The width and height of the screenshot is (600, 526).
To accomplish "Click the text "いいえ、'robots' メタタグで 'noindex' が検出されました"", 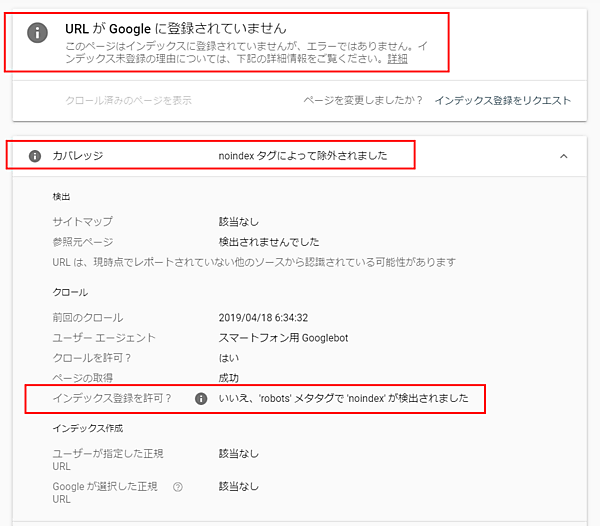I will 343,398.
